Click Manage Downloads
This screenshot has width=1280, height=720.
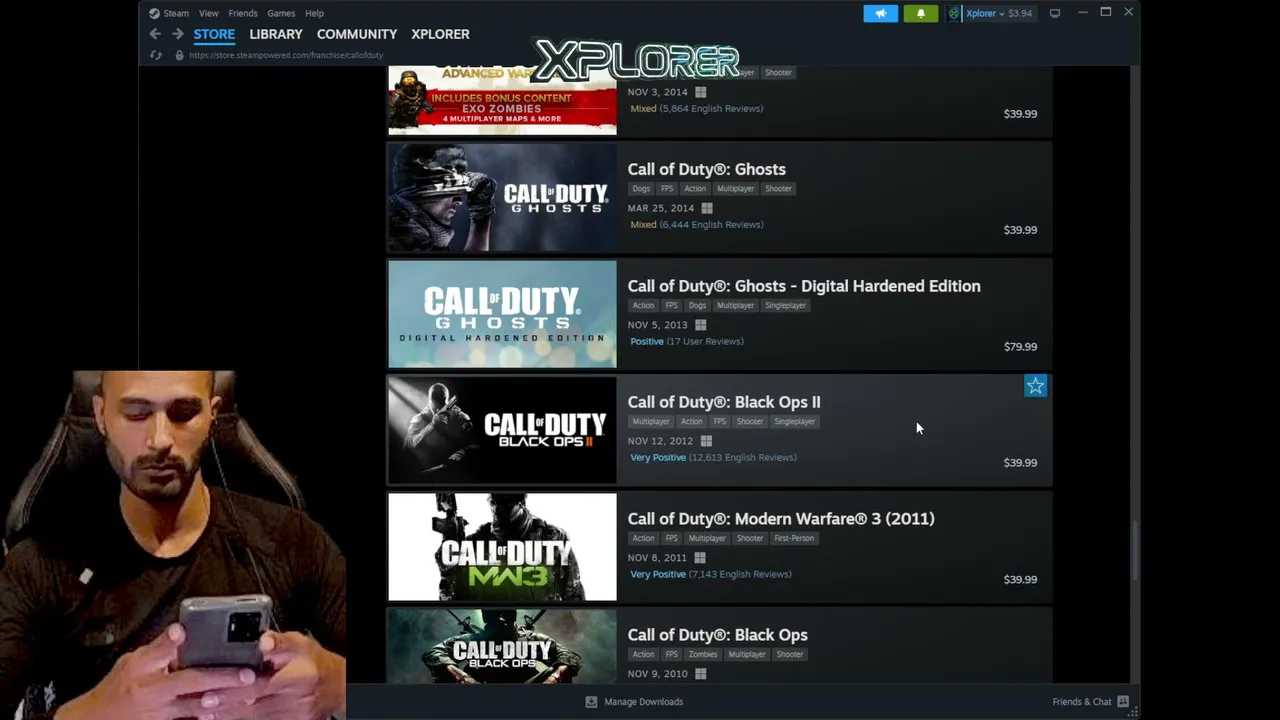point(644,702)
